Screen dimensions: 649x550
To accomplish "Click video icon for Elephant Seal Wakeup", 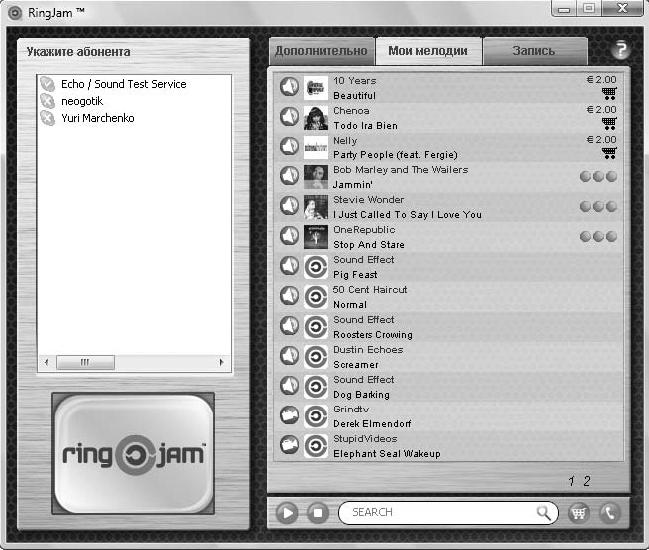I will 289,445.
